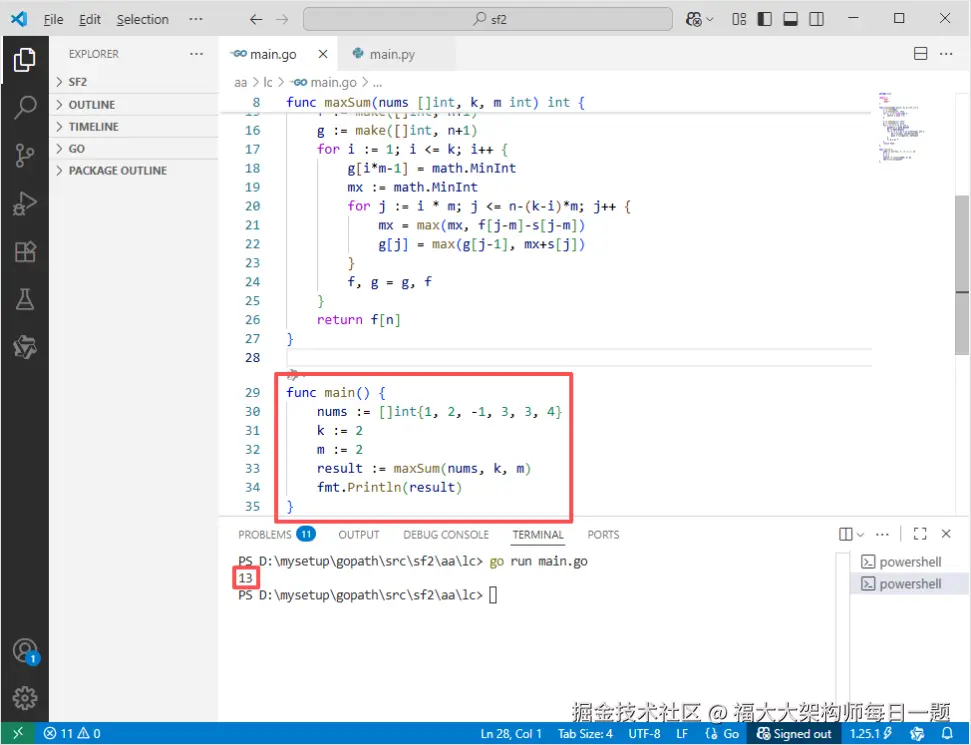Click the VS Code logo icon

coord(19,19)
